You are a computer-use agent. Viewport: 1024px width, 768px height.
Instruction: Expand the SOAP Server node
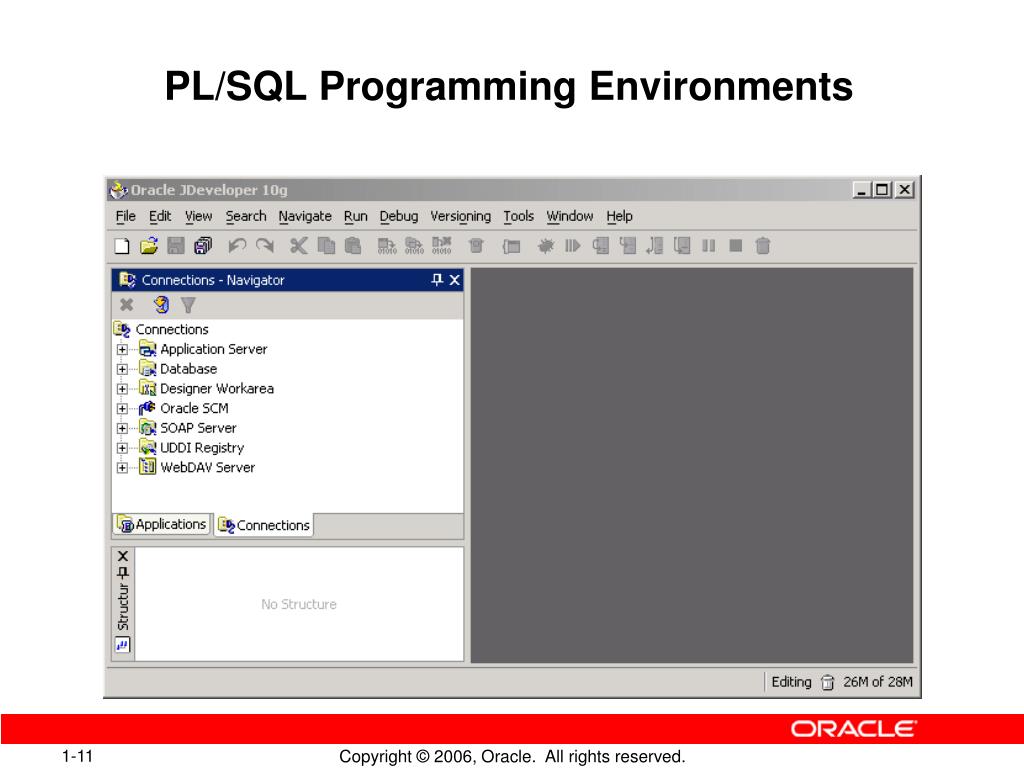(x=122, y=428)
